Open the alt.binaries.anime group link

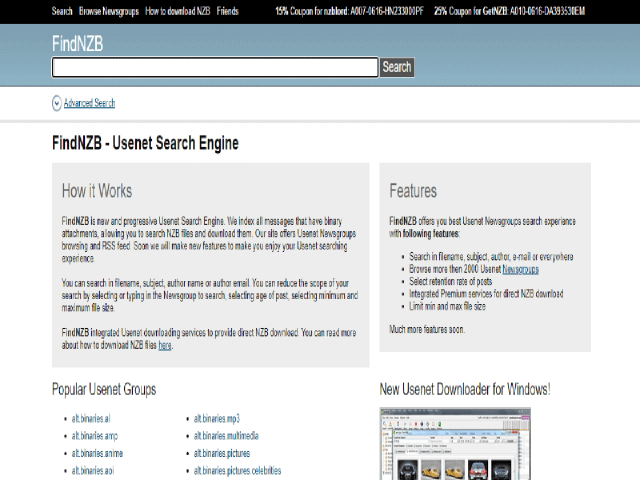[x=97, y=453]
